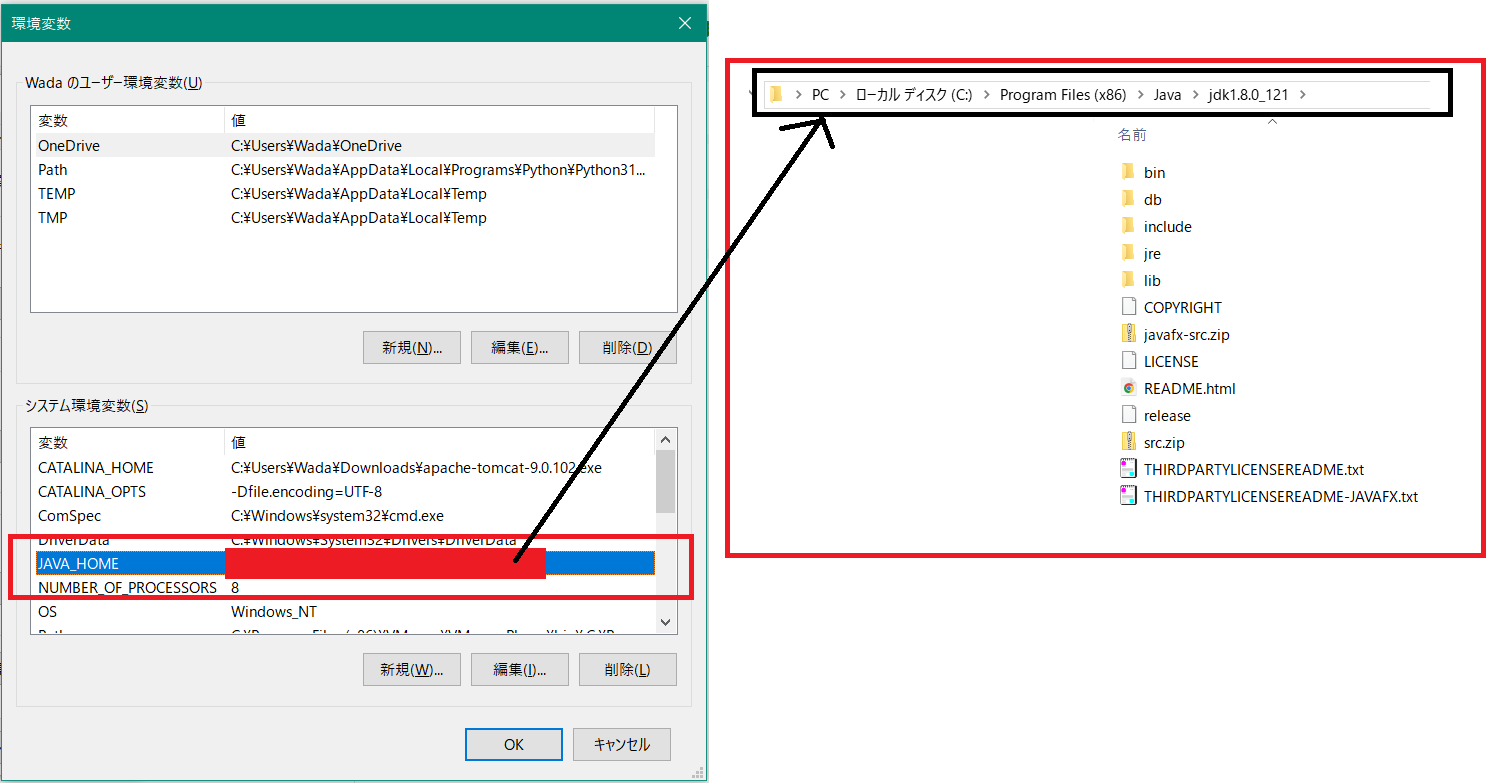Click the OK button to save variables
This screenshot has width=1487, height=783.
pyautogui.click(x=513, y=744)
